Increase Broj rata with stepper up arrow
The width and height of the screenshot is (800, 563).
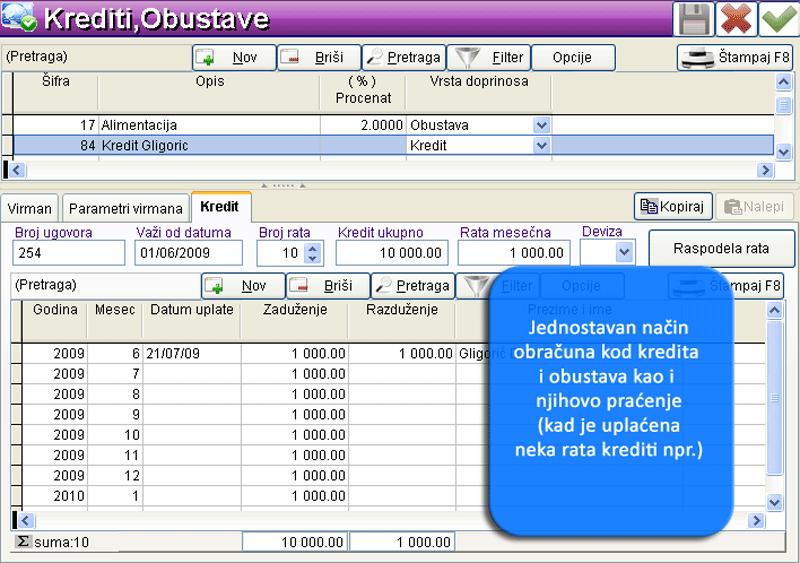pos(315,248)
